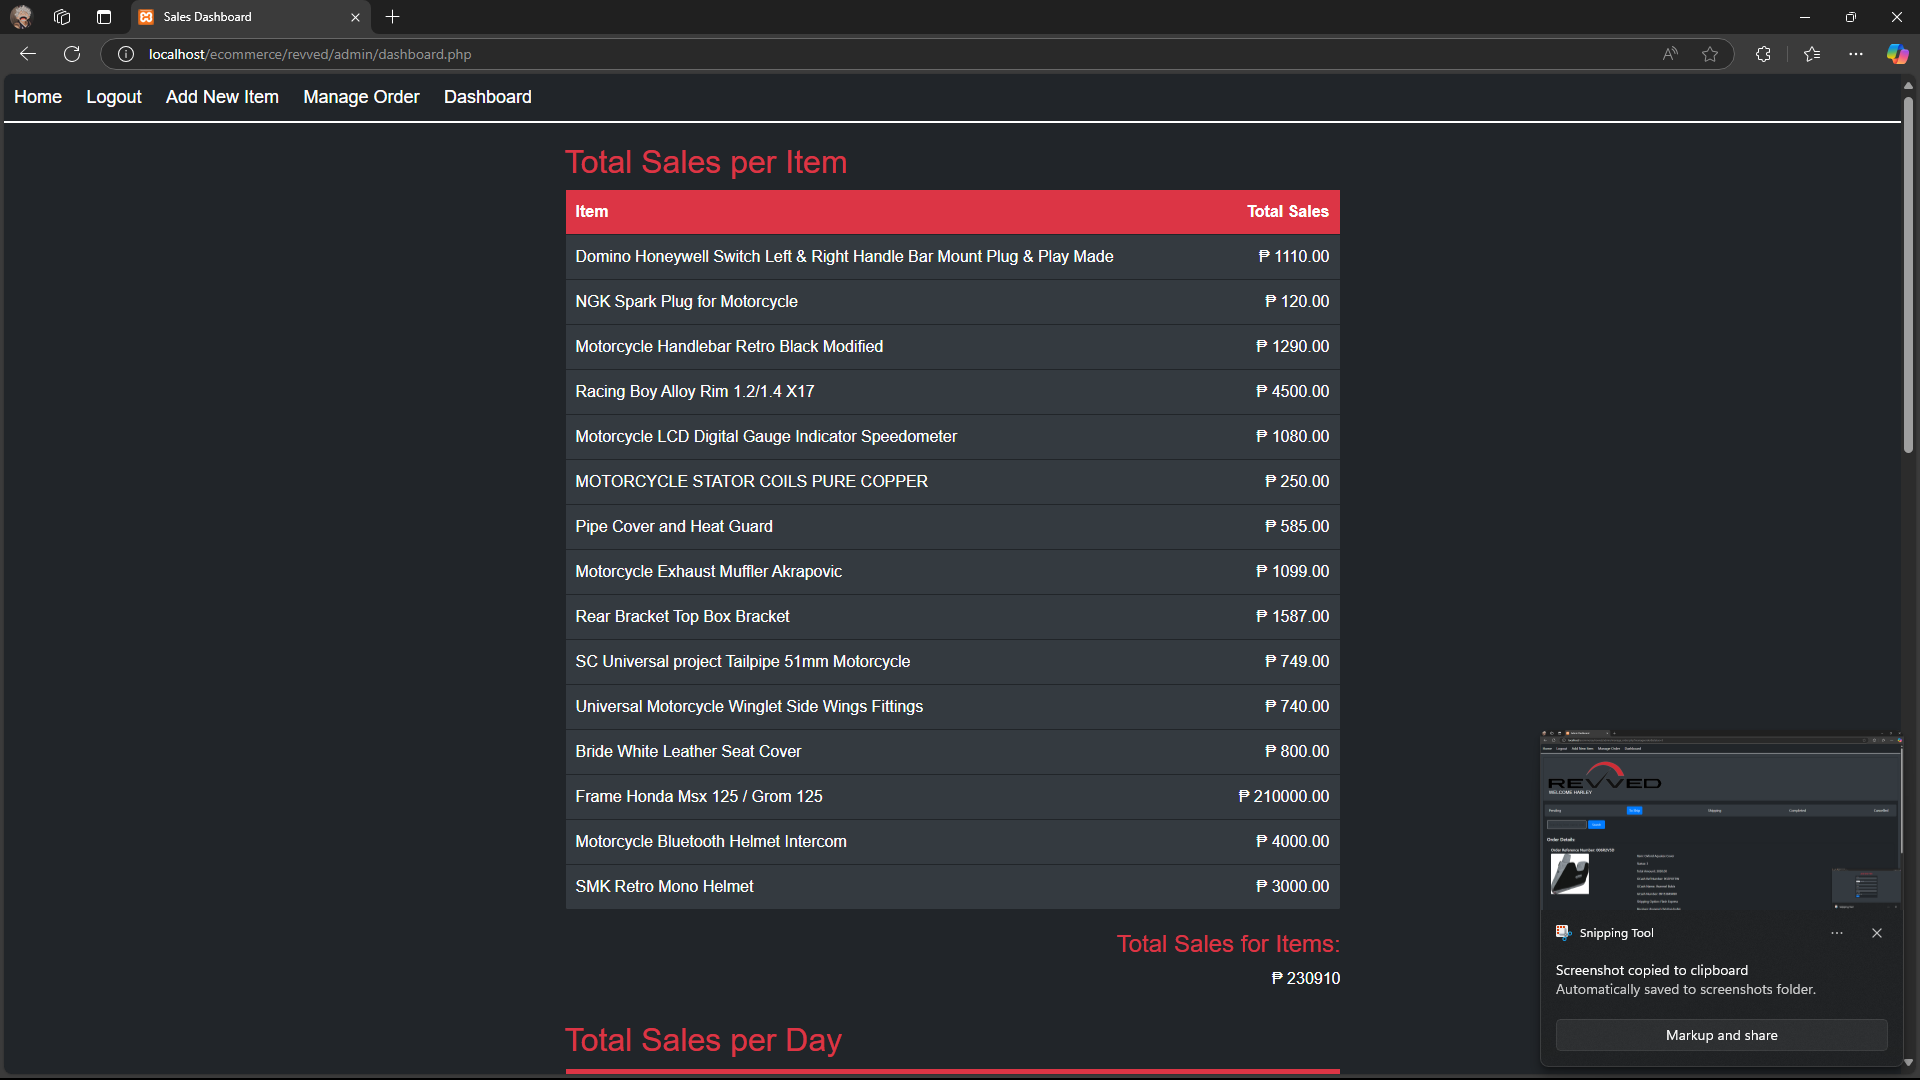Open browser profile avatar
The height and width of the screenshot is (1080, 1920).
21,17
